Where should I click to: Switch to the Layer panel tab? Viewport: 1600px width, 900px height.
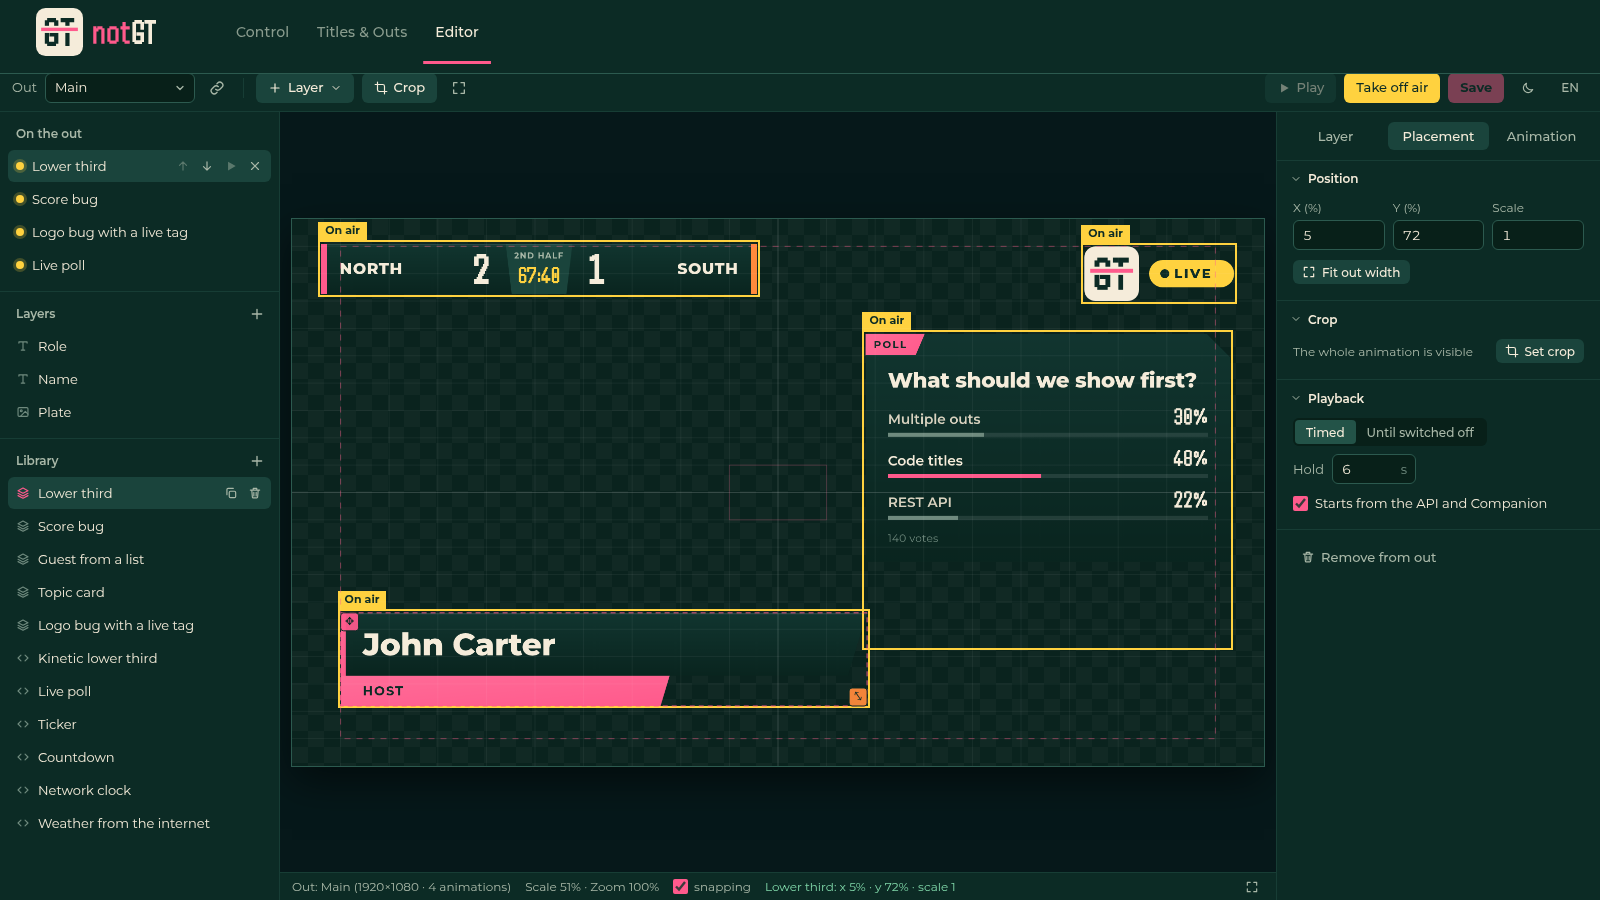pos(1335,137)
